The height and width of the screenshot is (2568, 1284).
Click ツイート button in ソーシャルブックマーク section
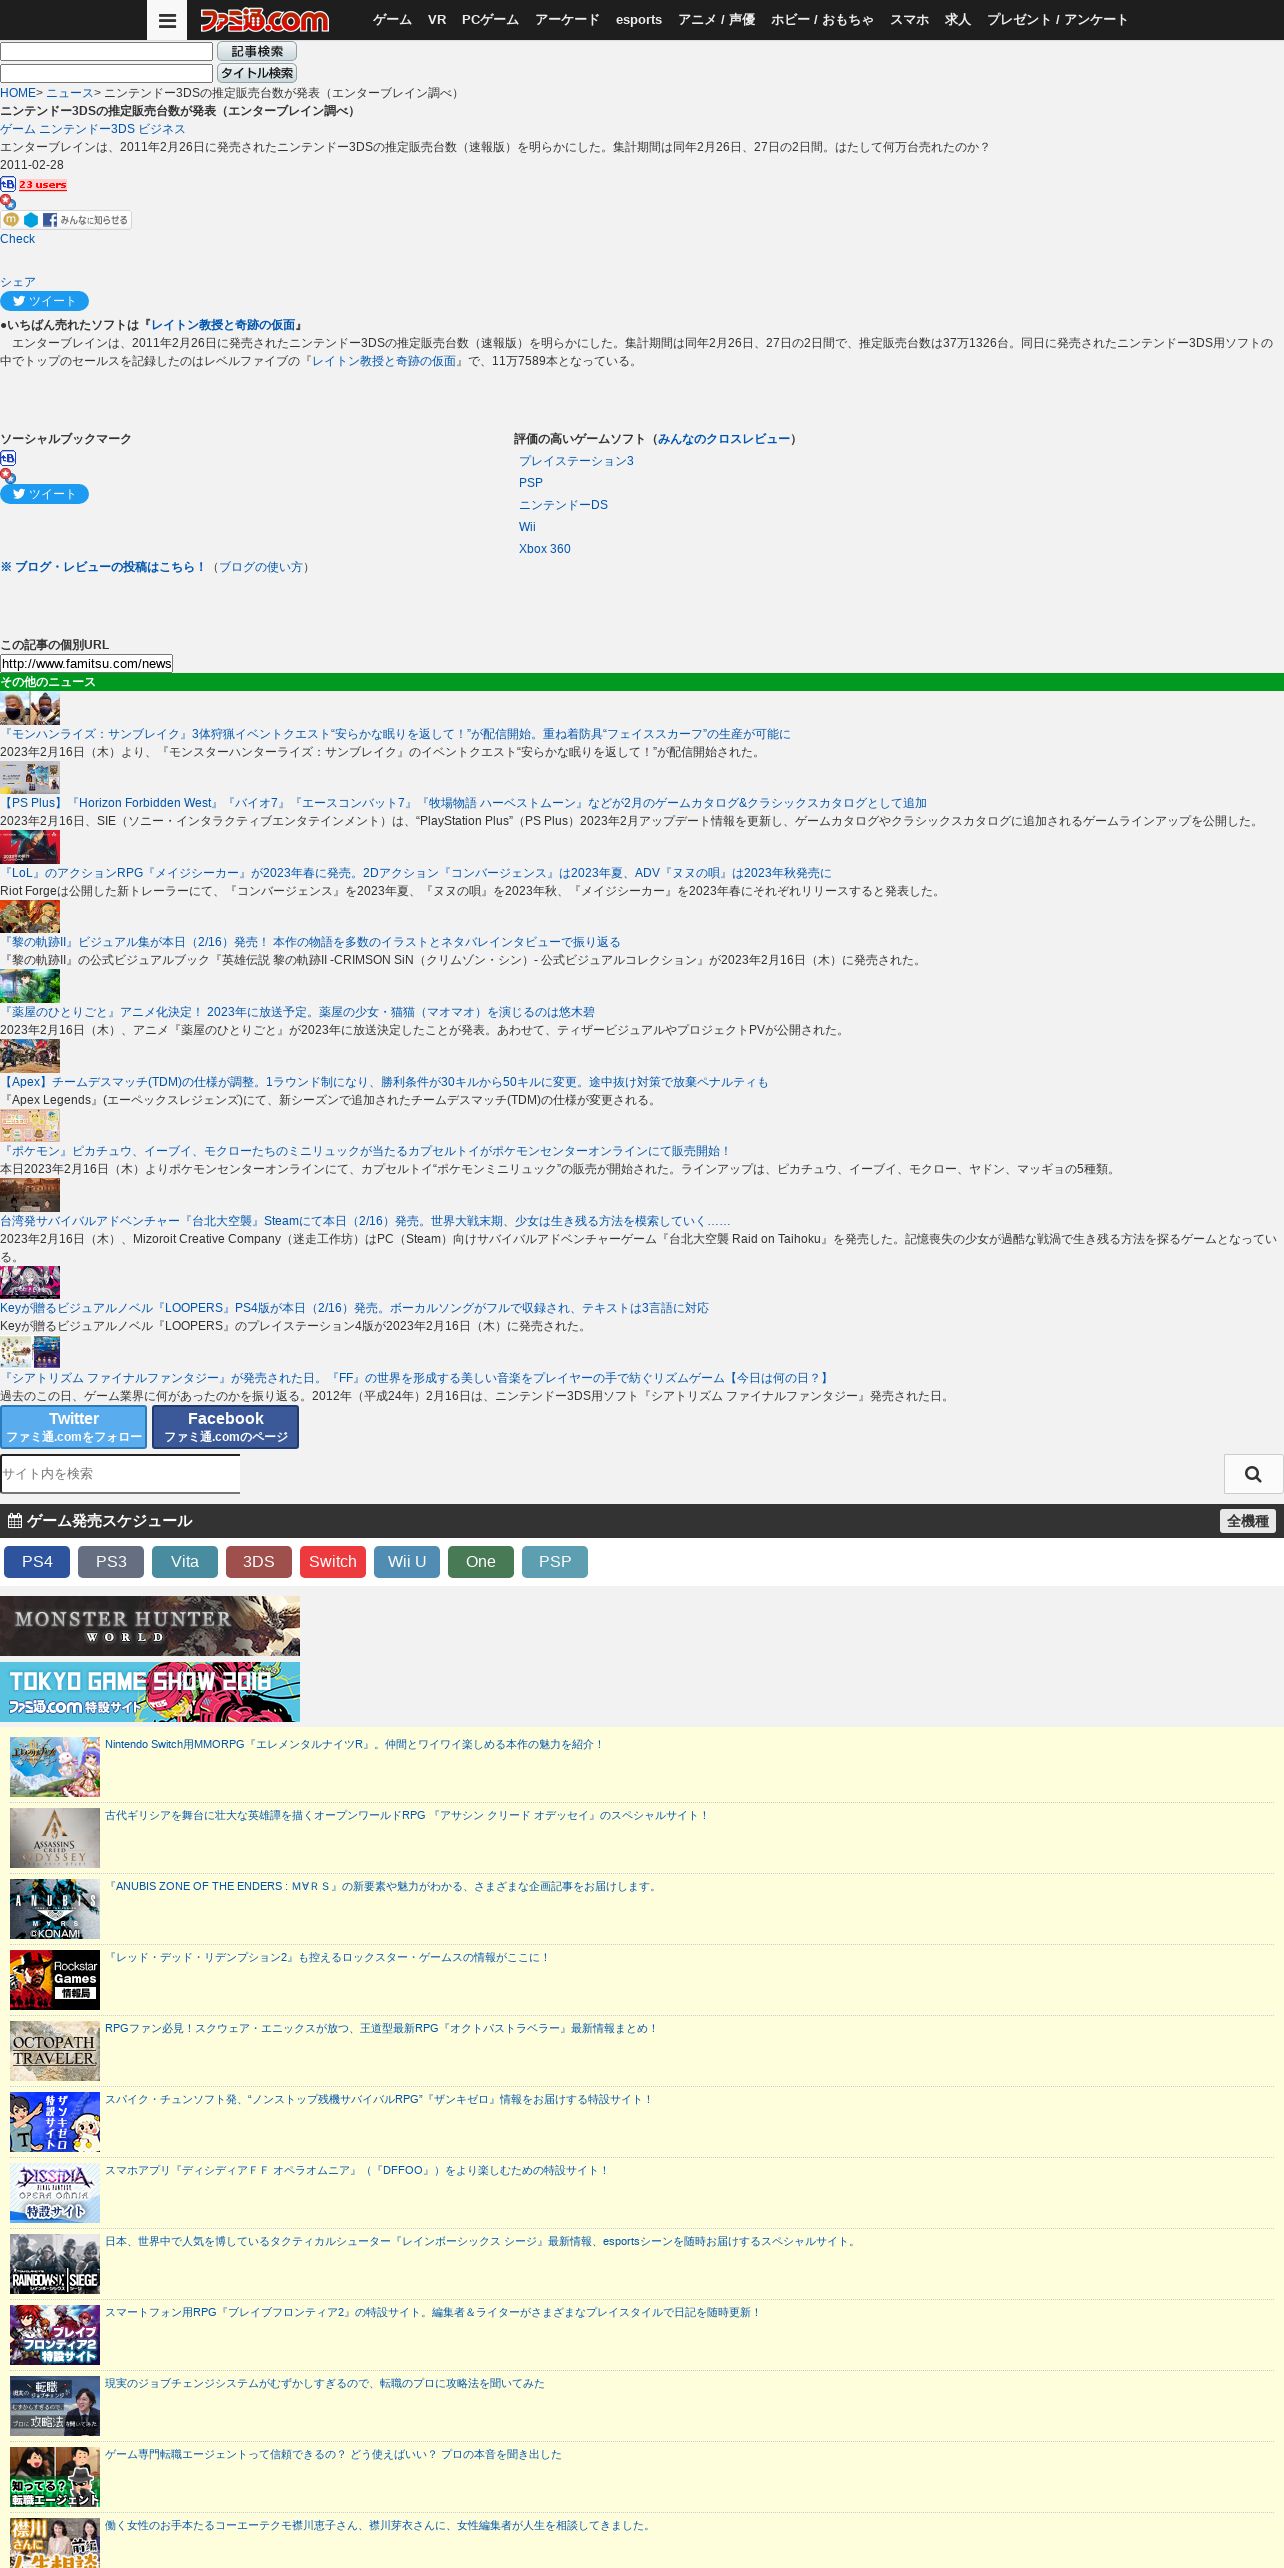tap(44, 494)
